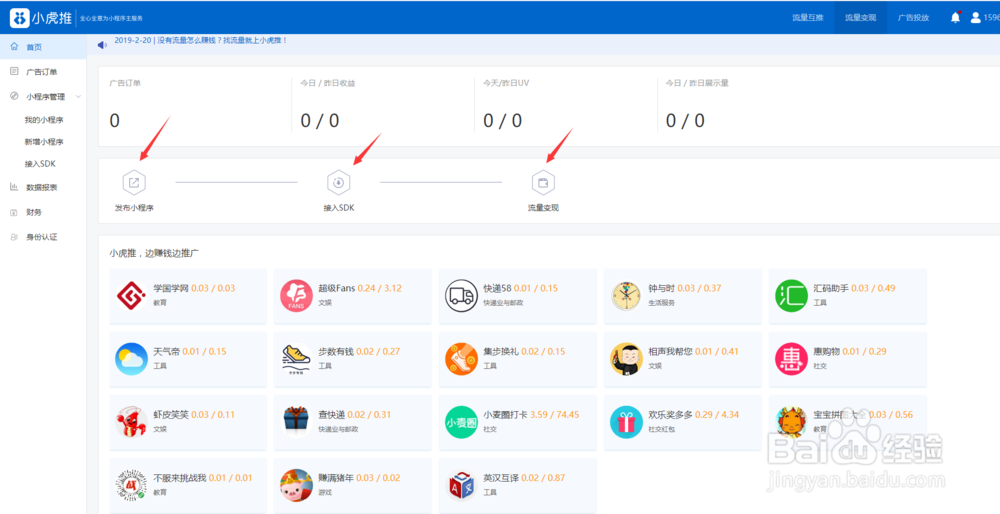Open the 查快递 gift box icon
The height and width of the screenshot is (514, 1000).
point(297,422)
